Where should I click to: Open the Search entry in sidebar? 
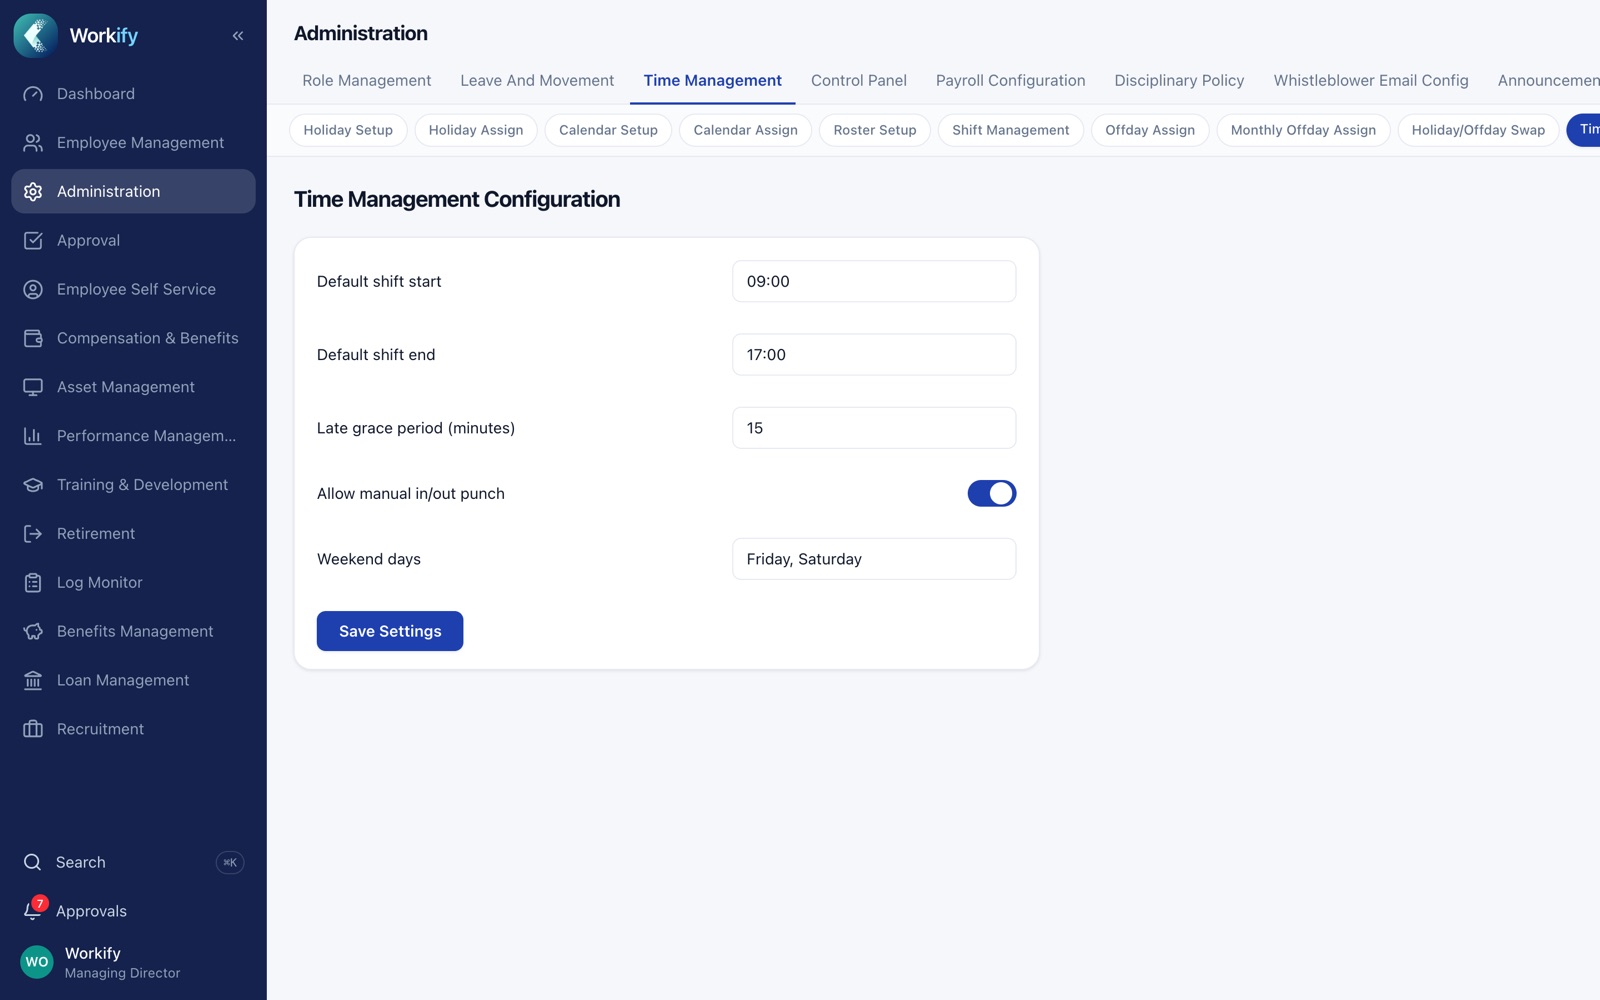133,862
